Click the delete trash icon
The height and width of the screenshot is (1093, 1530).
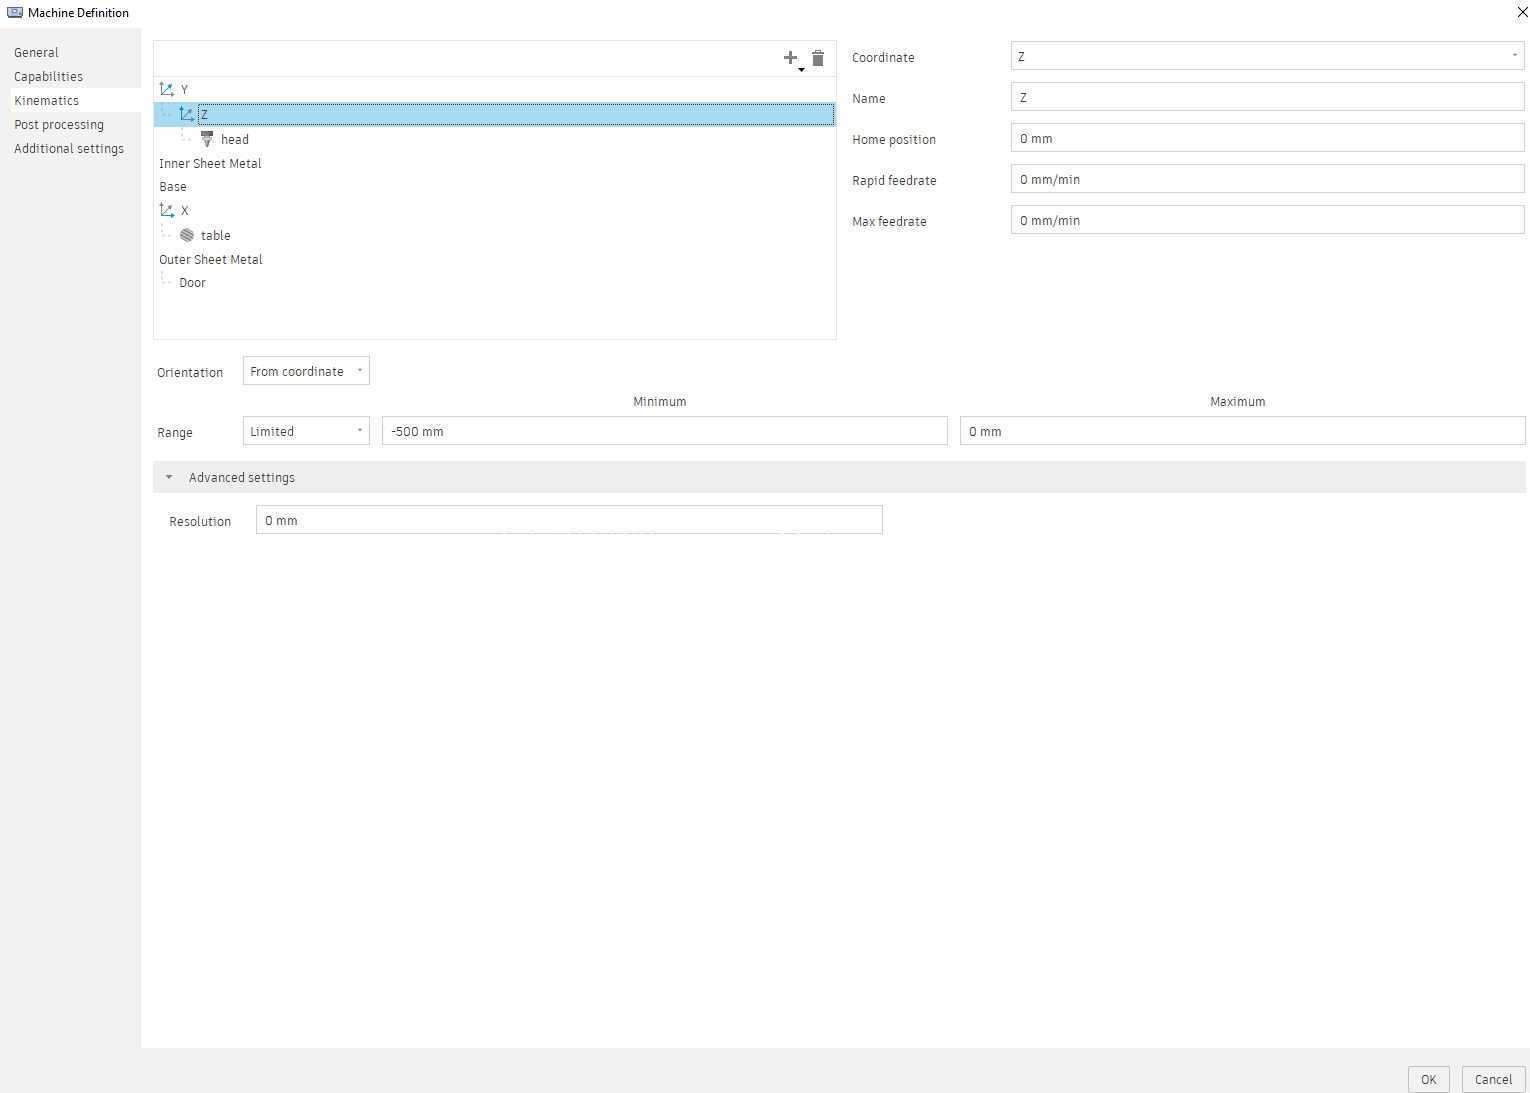coord(818,58)
